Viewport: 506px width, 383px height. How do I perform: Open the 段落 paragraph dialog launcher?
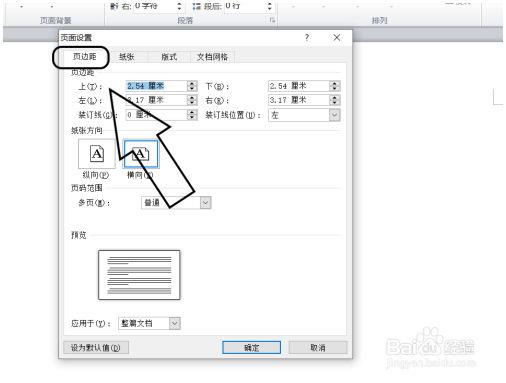click(x=272, y=20)
